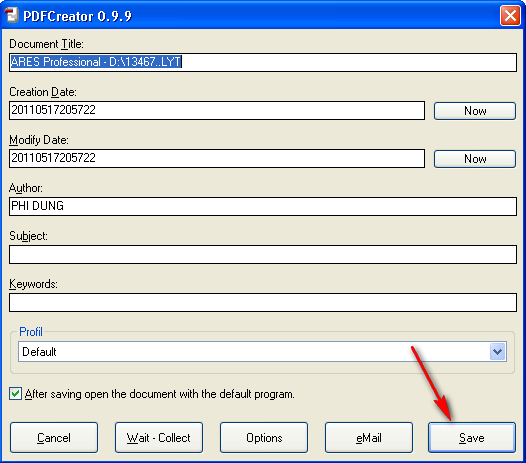Close the PDFCreator dialog window
The width and height of the screenshot is (526, 463).
tap(510, 15)
